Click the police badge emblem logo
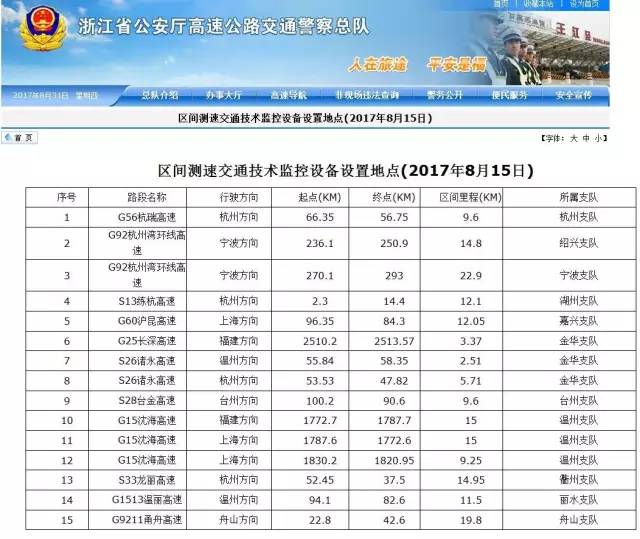Viewport: 640px width, 539px height. pos(43,28)
